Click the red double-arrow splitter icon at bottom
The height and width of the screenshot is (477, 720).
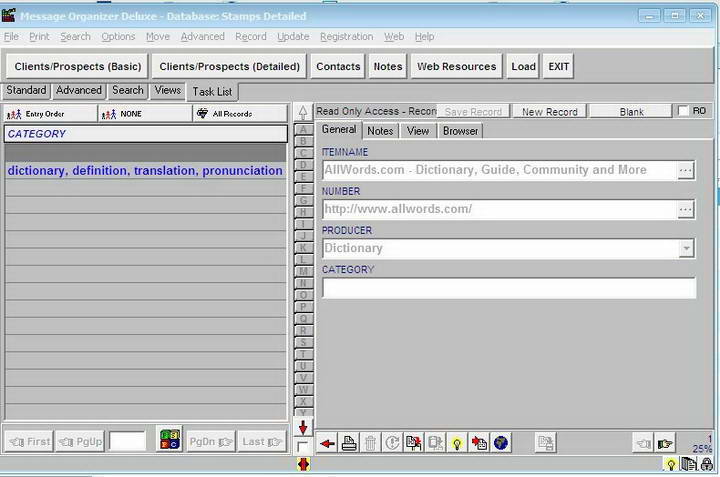point(304,465)
